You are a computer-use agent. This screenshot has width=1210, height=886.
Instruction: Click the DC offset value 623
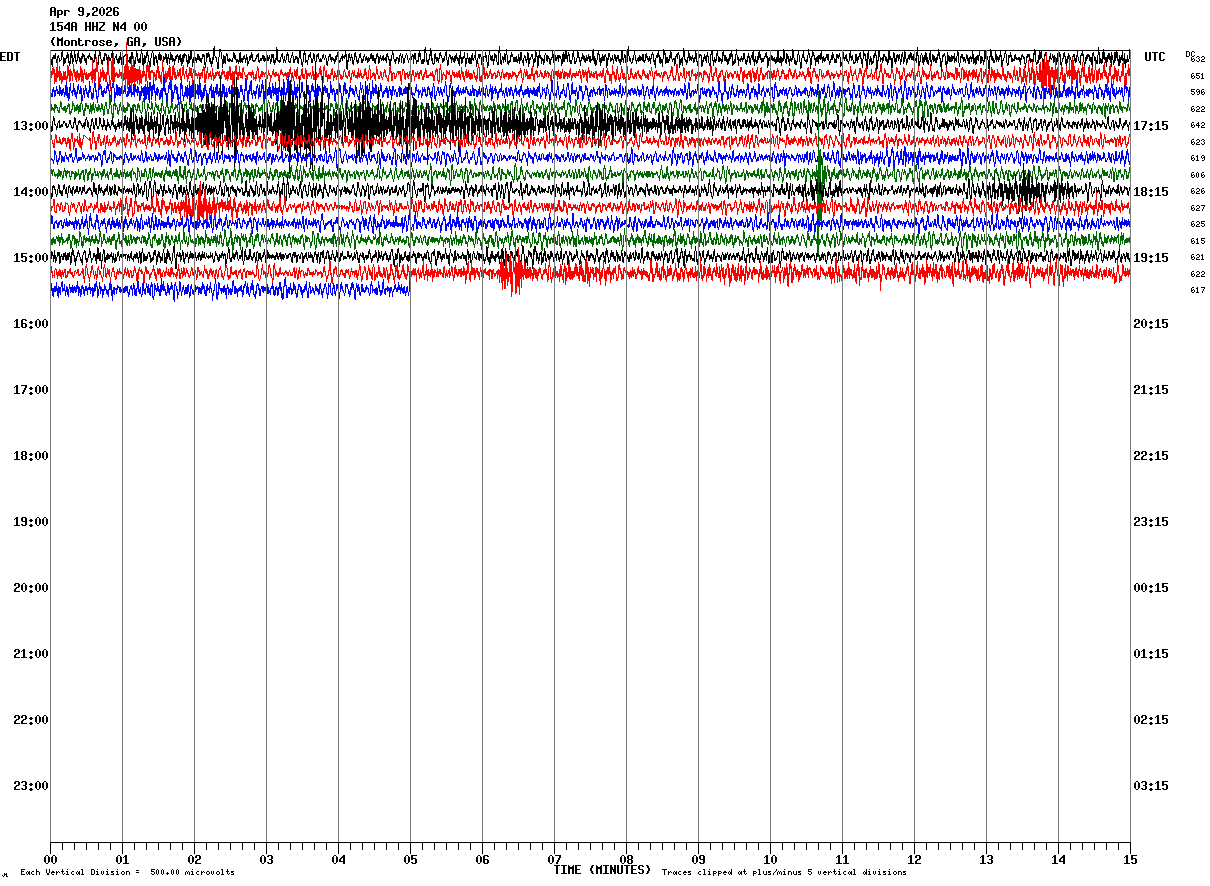[x=1198, y=142]
